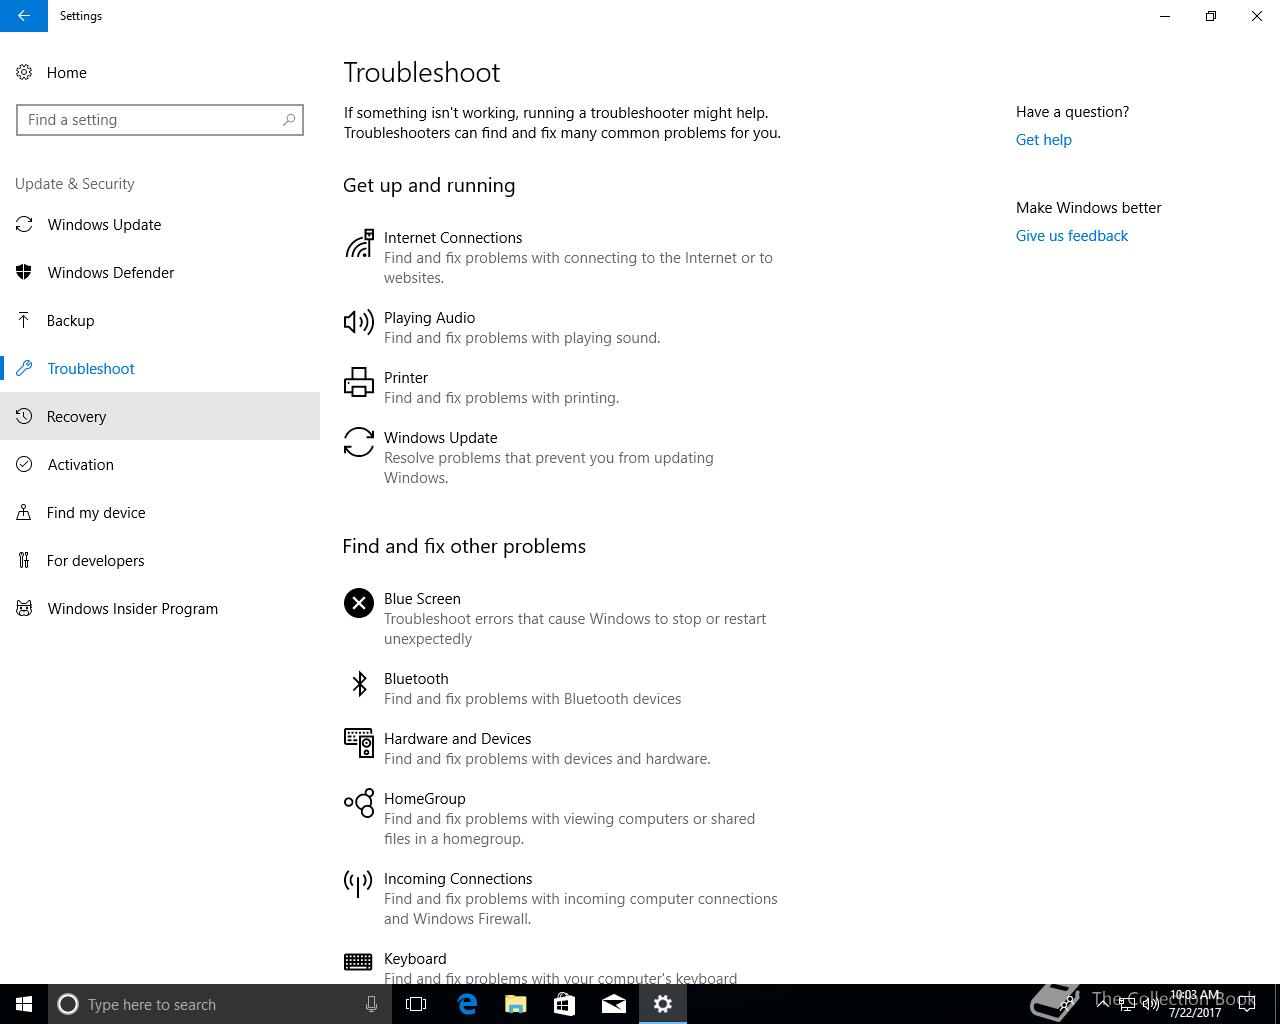Image resolution: width=1280 pixels, height=1024 pixels.
Task: Open the Mail app from taskbar
Action: point(614,1004)
